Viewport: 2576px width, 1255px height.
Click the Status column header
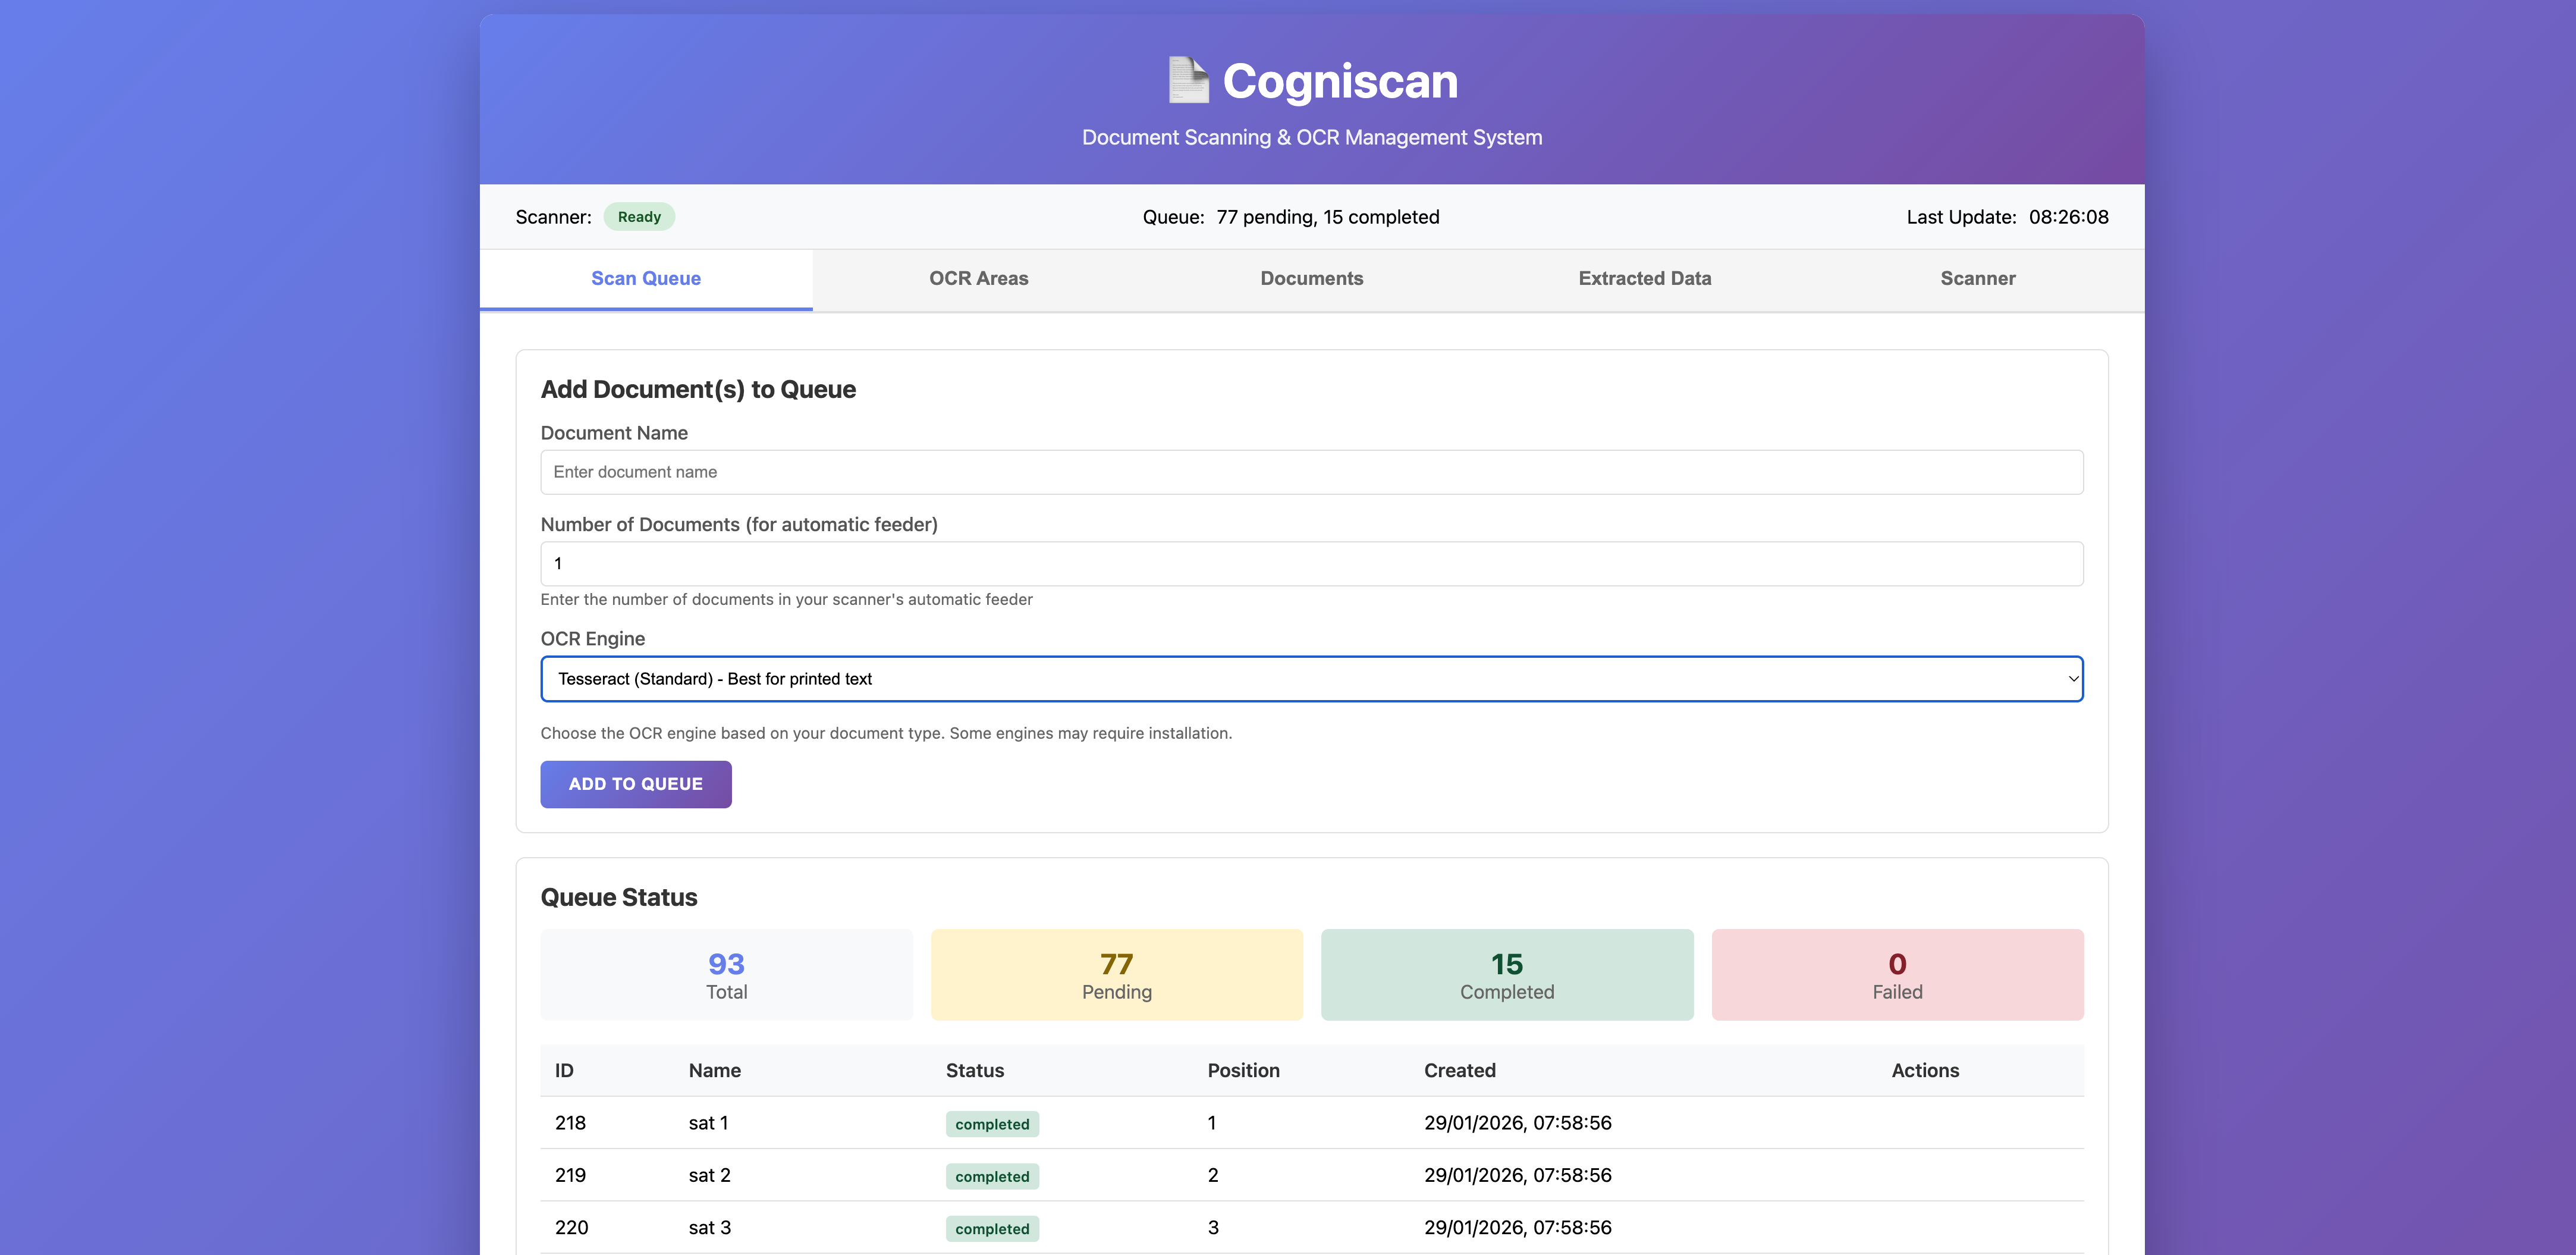coord(974,1070)
